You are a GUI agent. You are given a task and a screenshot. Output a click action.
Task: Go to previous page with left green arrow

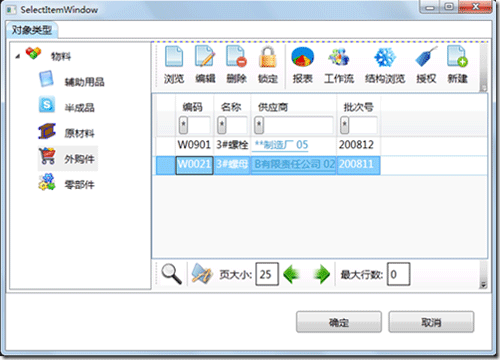click(x=291, y=274)
